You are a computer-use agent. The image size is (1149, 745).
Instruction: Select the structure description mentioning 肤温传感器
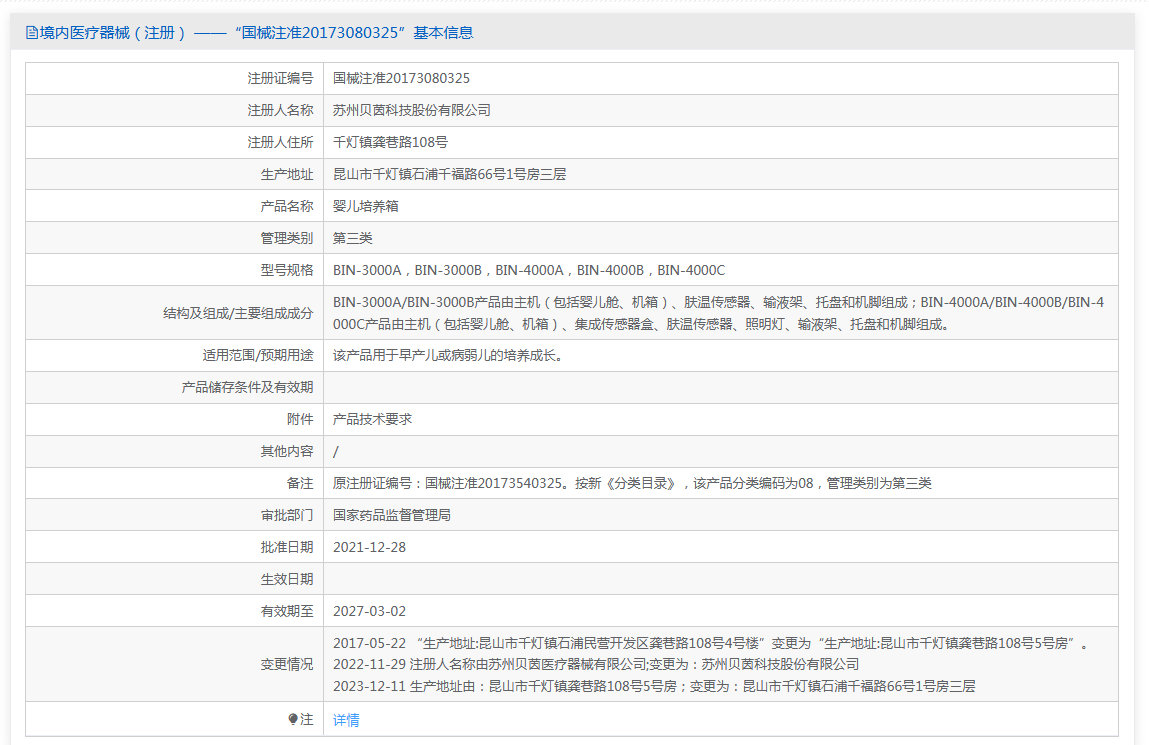(x=718, y=313)
